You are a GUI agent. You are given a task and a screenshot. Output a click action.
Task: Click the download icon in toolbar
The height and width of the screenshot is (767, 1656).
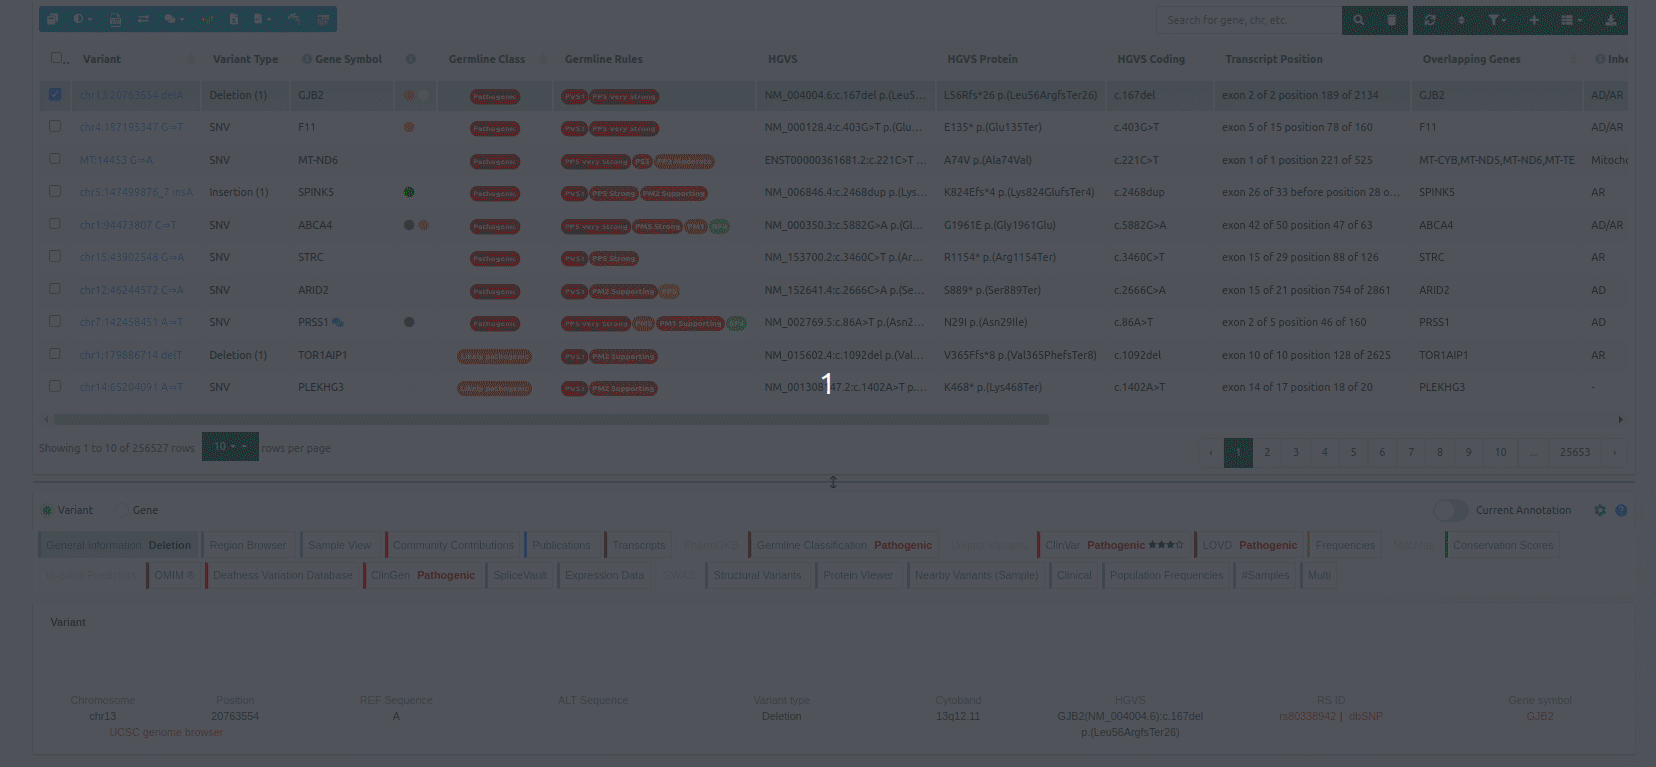point(1610,20)
